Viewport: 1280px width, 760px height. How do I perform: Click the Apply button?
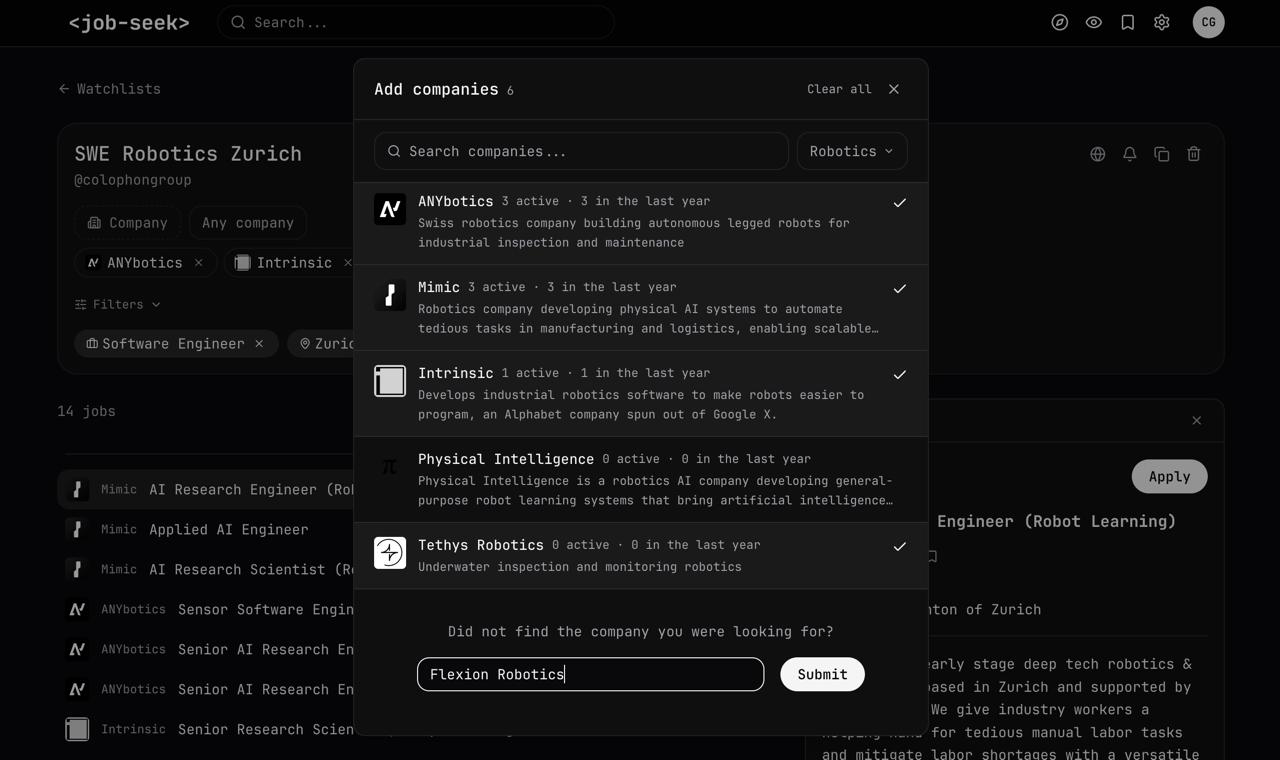pos(1170,476)
